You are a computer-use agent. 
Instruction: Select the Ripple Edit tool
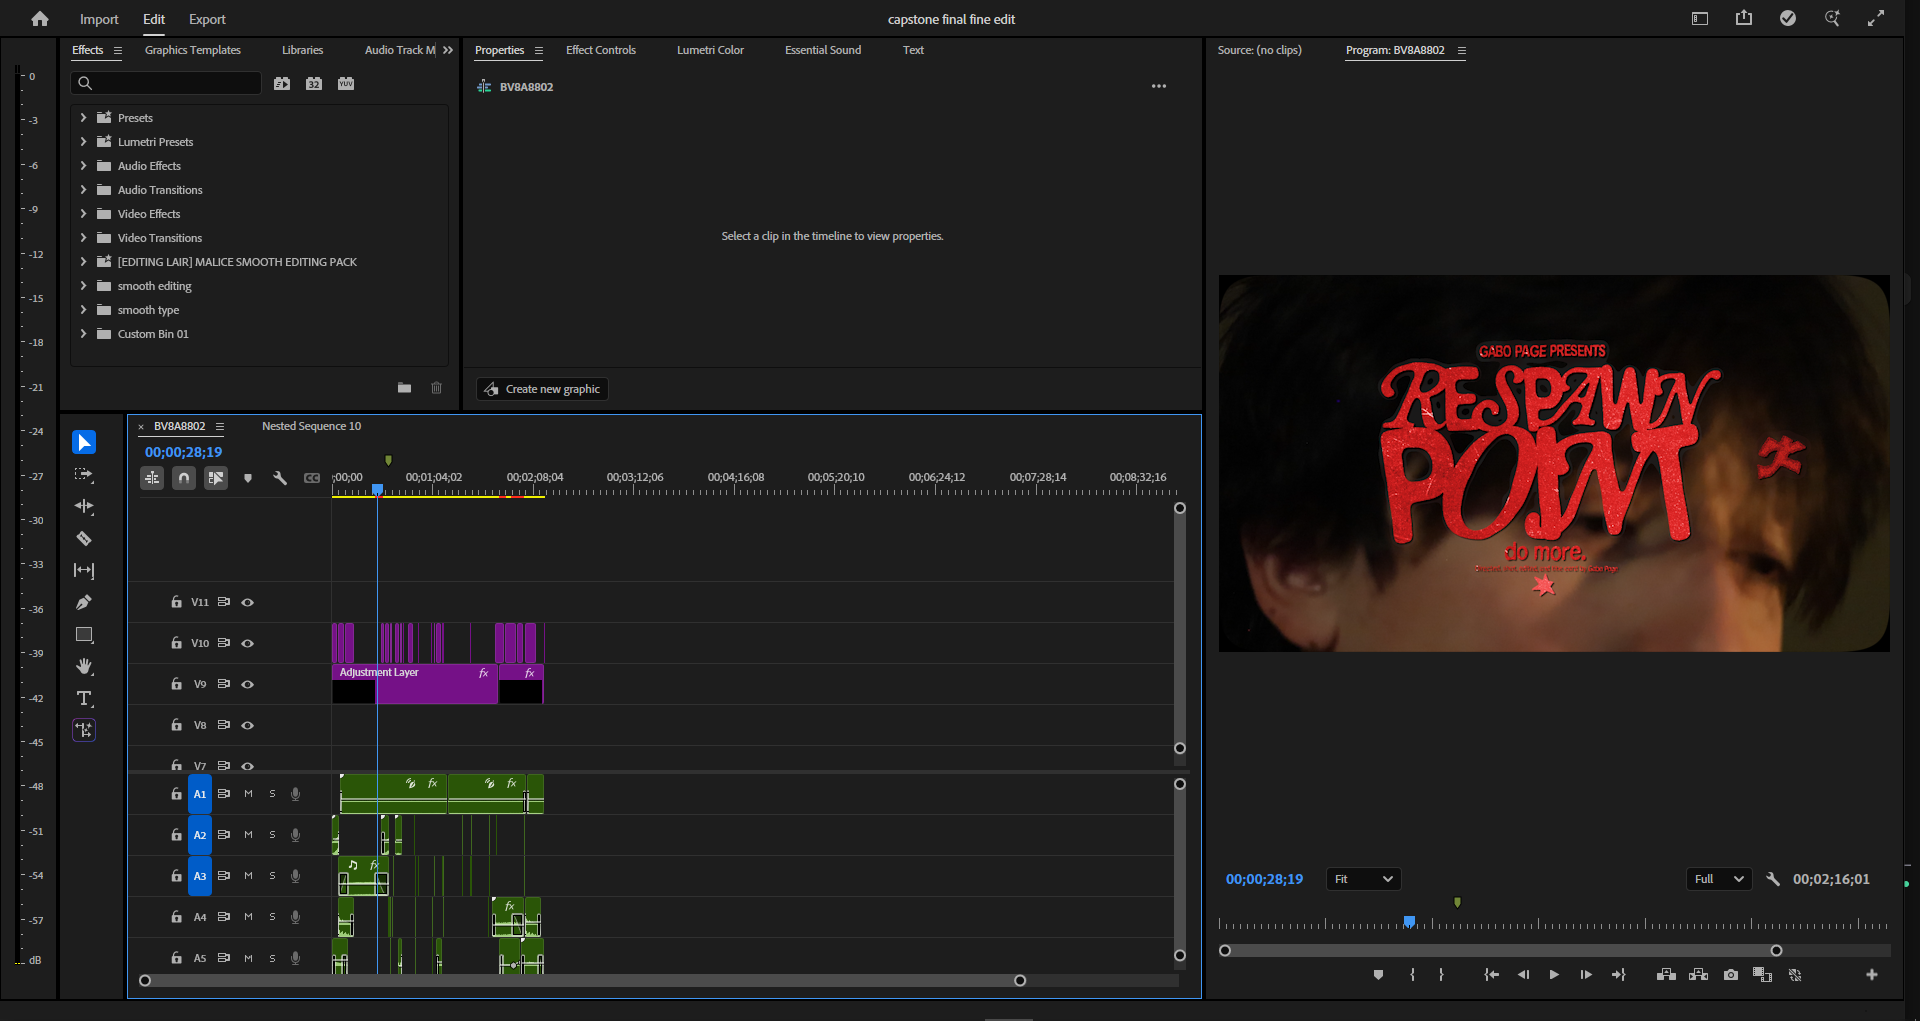84,506
